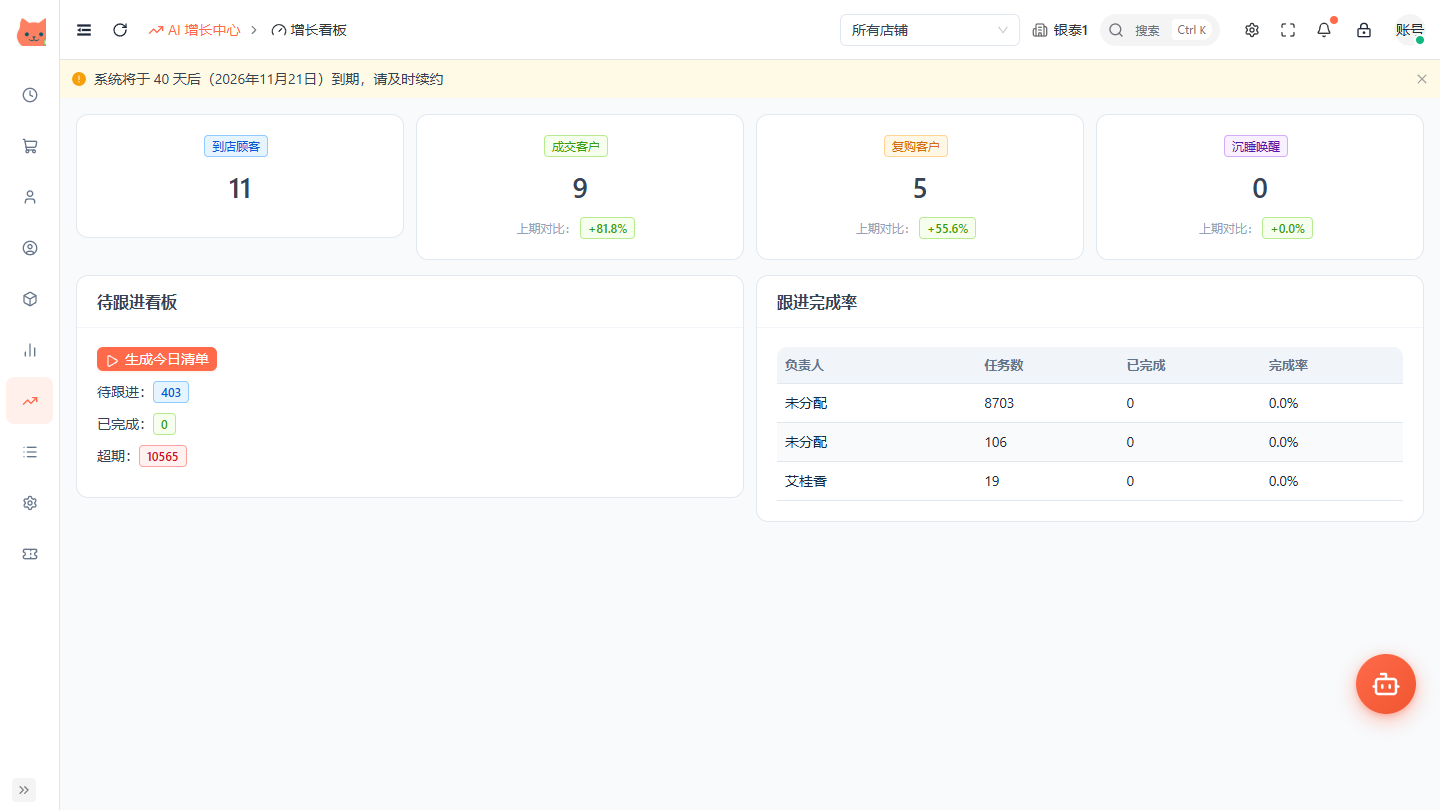Click the list icon in sidebar
The image size is (1440, 810).
coord(30,452)
